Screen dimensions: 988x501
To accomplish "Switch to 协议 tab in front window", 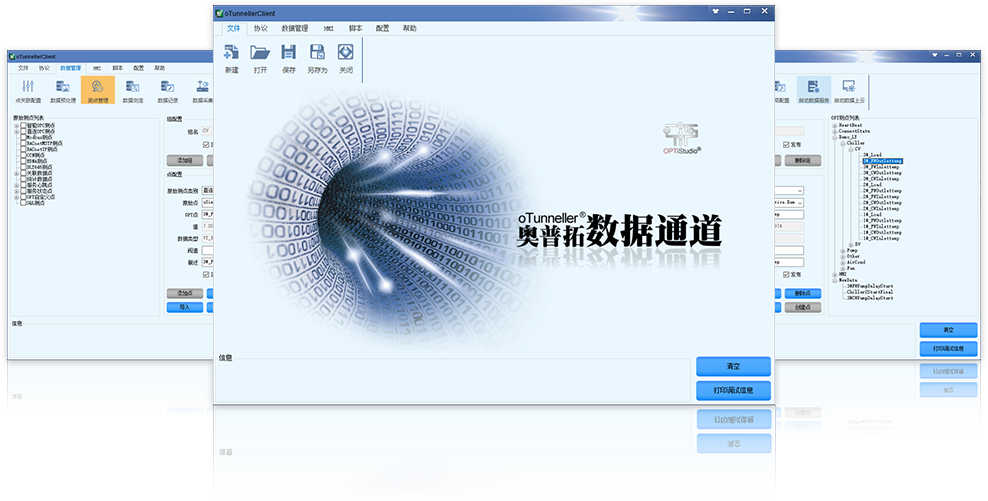I will coord(260,28).
